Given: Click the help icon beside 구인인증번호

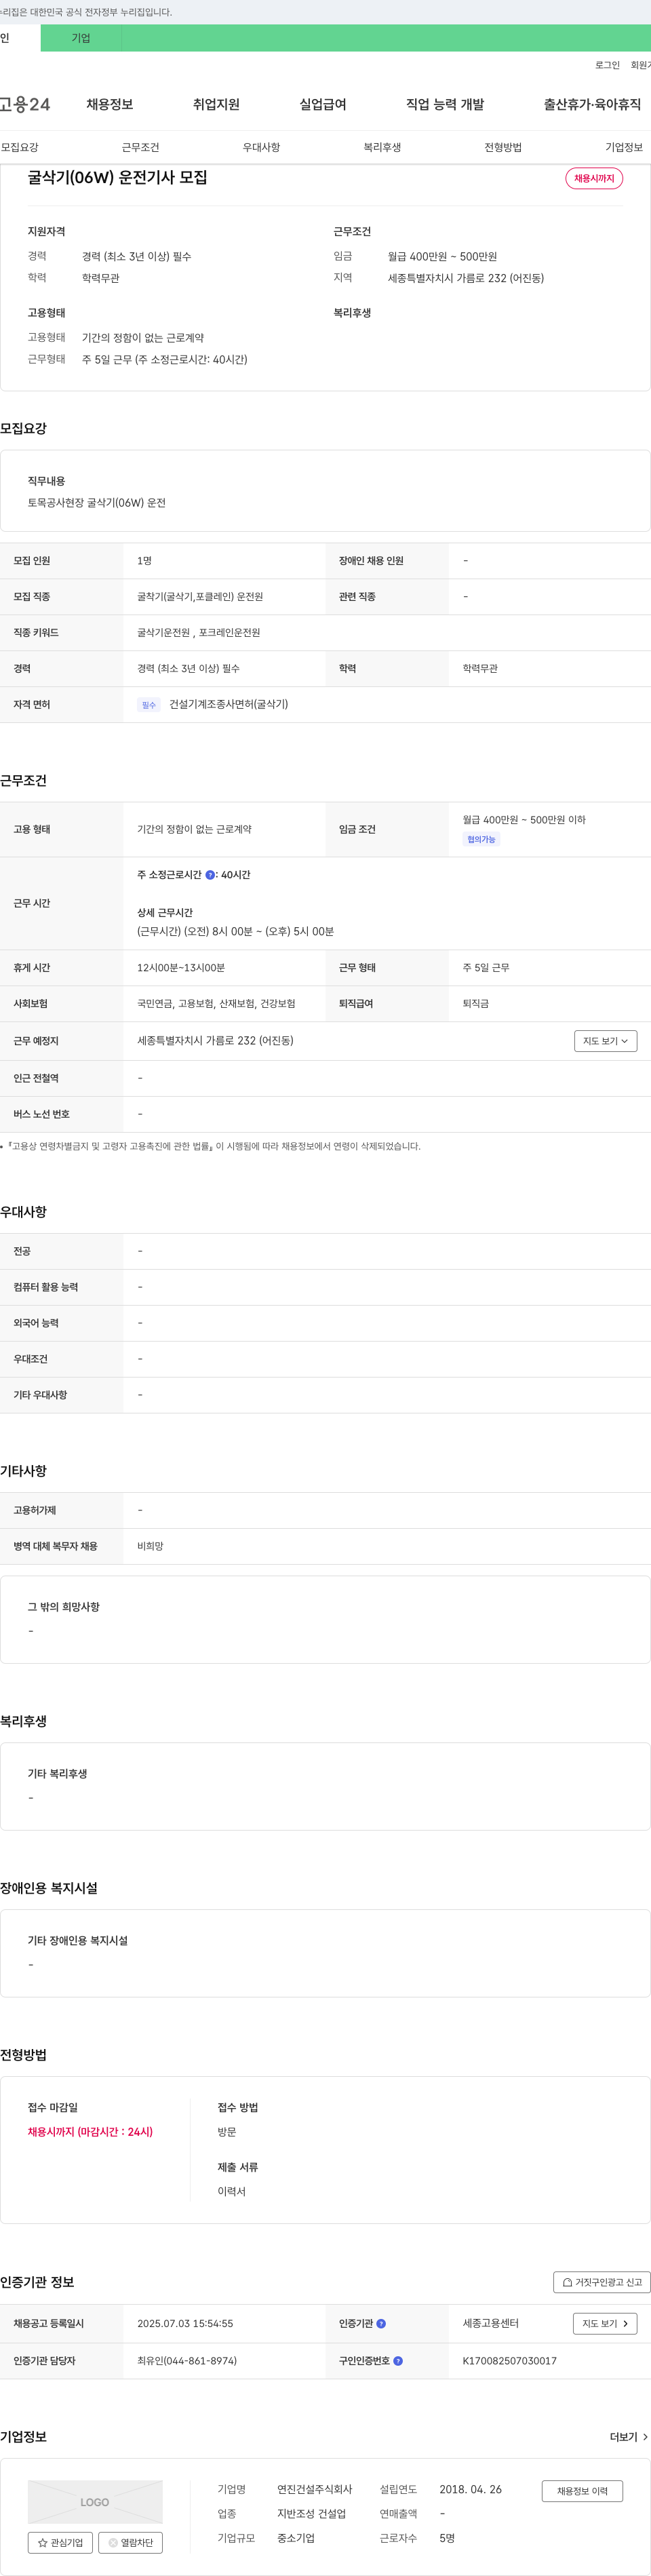Looking at the screenshot, I should [x=398, y=2361].
